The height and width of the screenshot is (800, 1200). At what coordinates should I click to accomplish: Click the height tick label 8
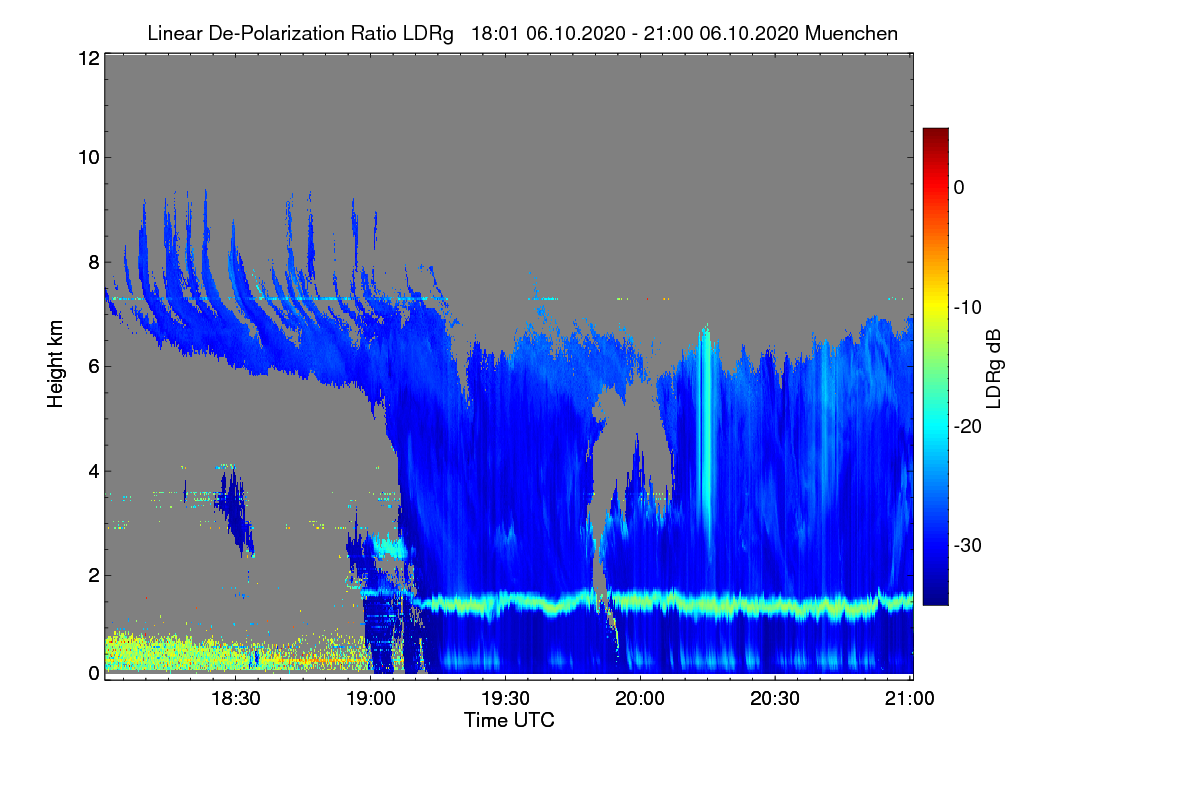(92, 262)
